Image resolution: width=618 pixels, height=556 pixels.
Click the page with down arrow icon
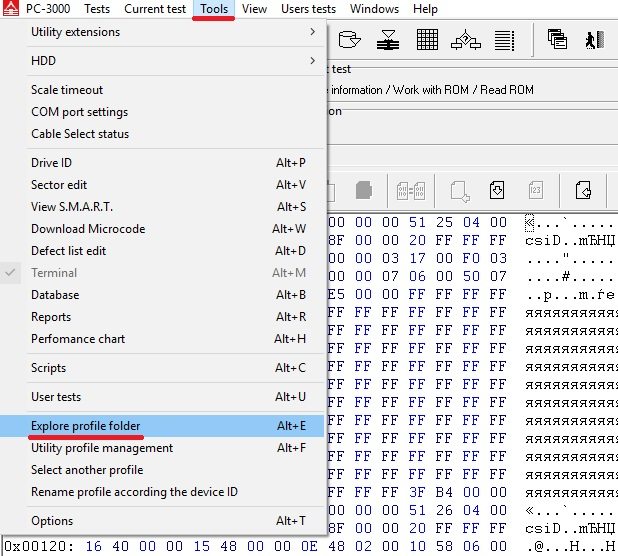coord(497,189)
